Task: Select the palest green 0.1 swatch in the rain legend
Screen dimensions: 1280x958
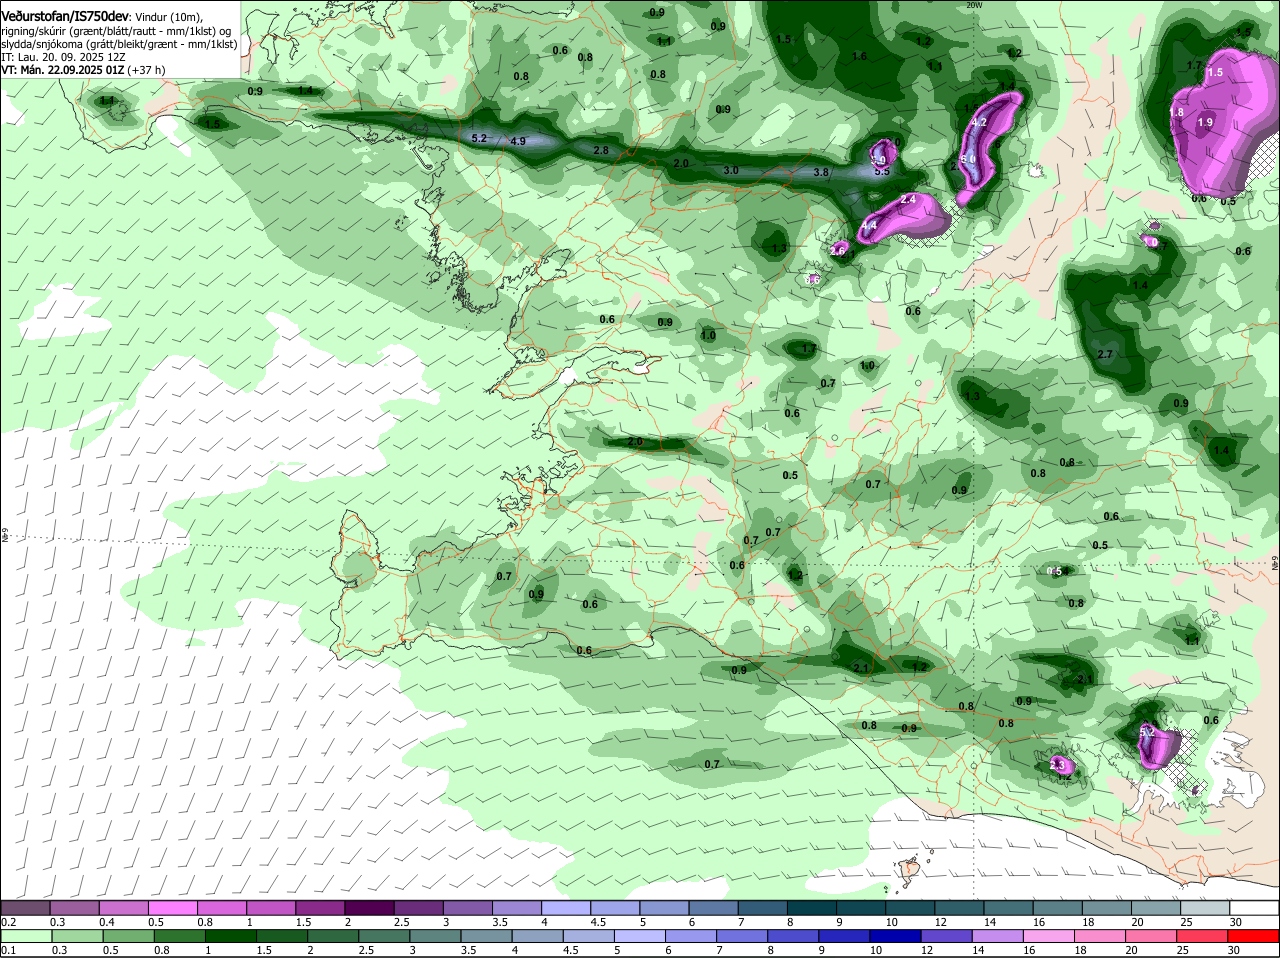Action: tap(25, 936)
